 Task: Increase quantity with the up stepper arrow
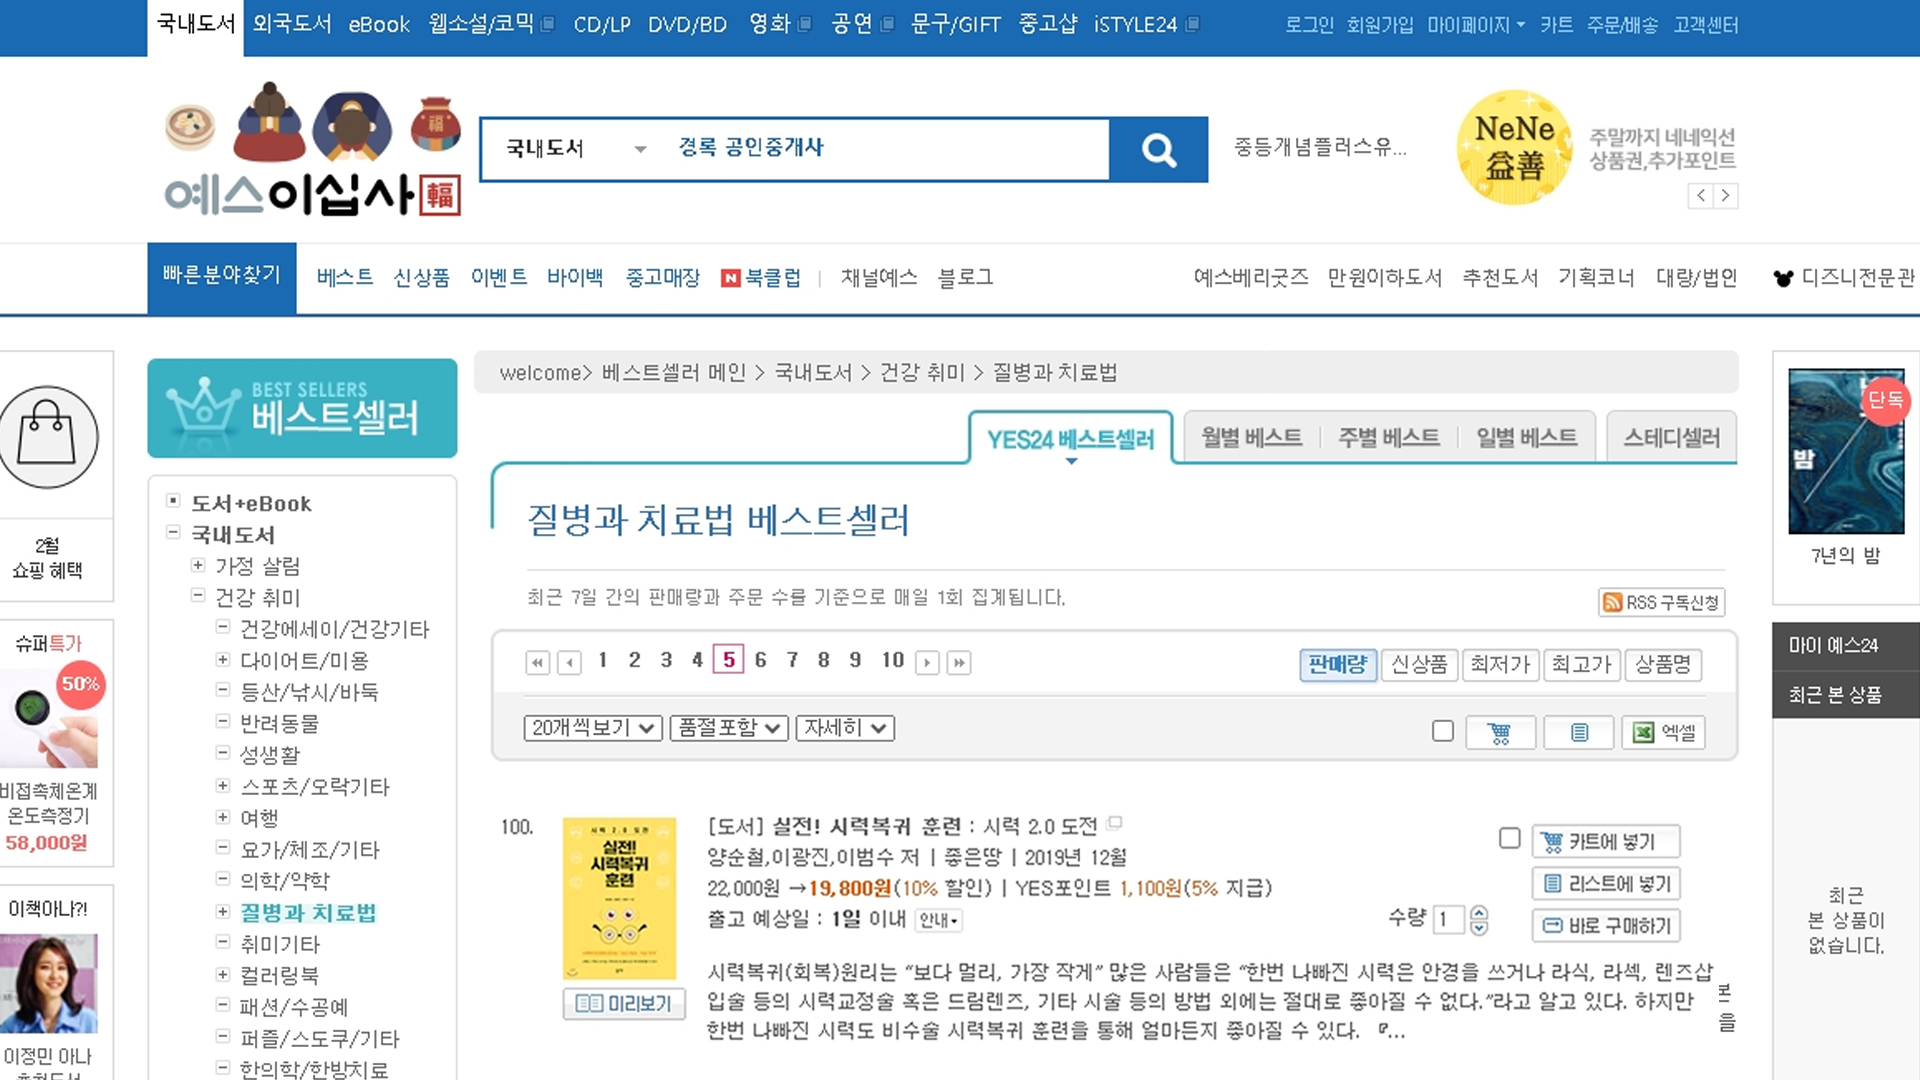pyautogui.click(x=1479, y=912)
